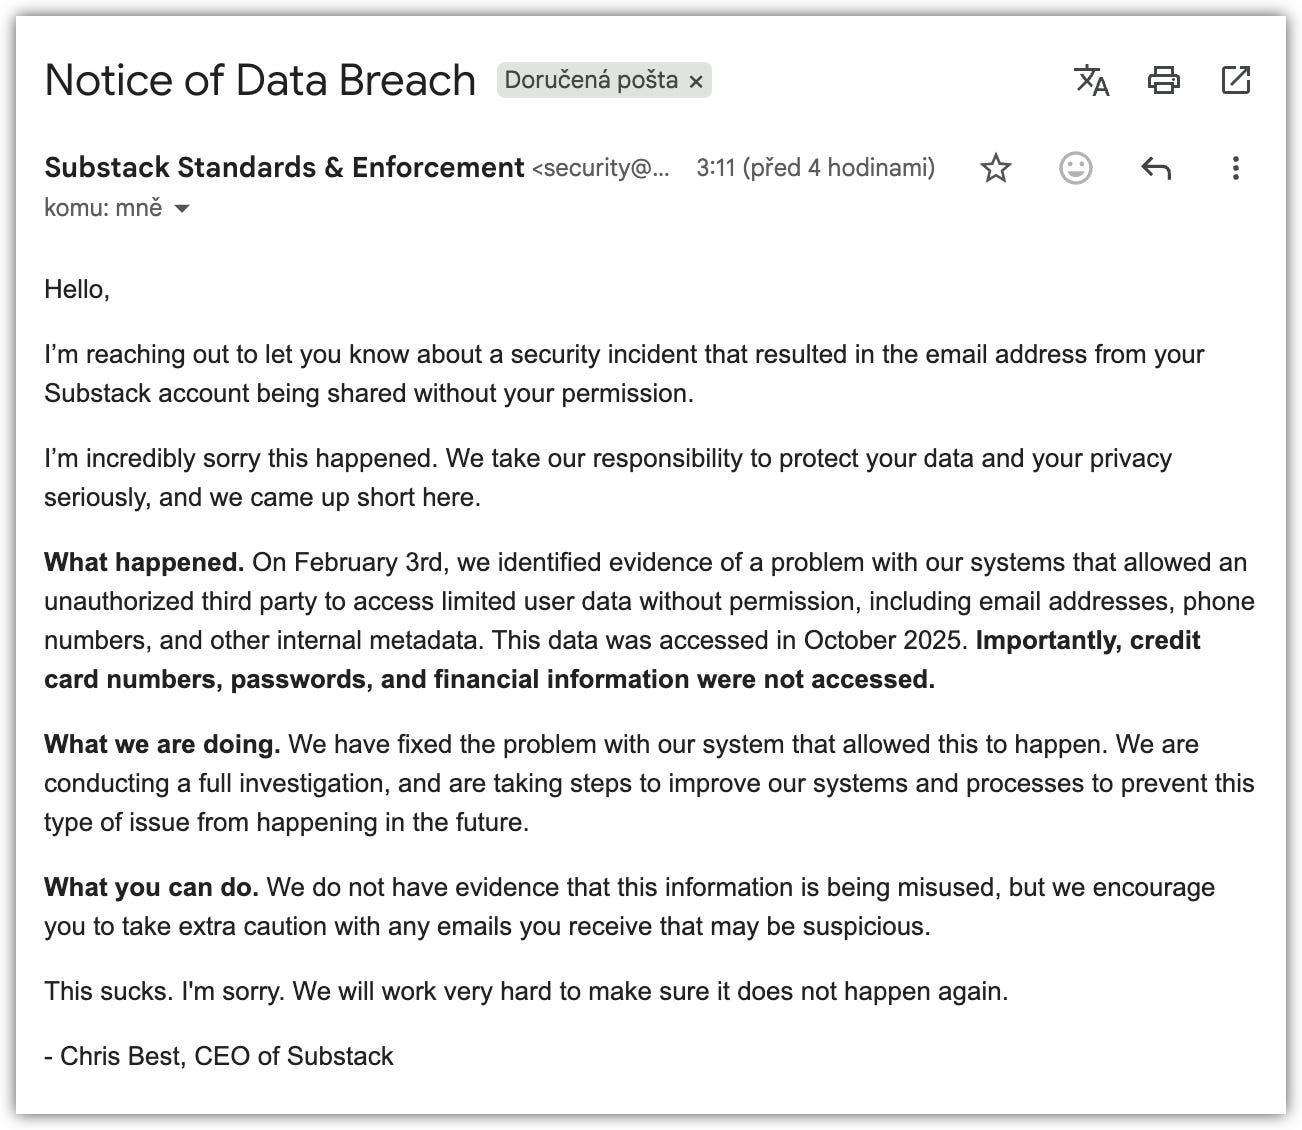
Task: Click the truncated security@ sender address
Action: click(x=600, y=168)
